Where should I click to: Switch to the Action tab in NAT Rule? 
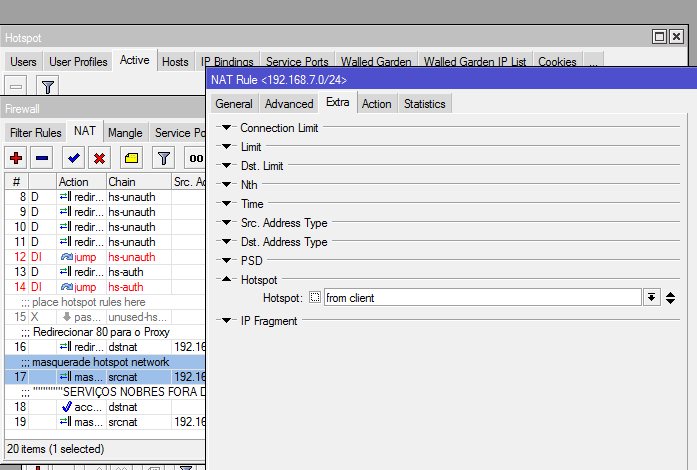point(377,104)
